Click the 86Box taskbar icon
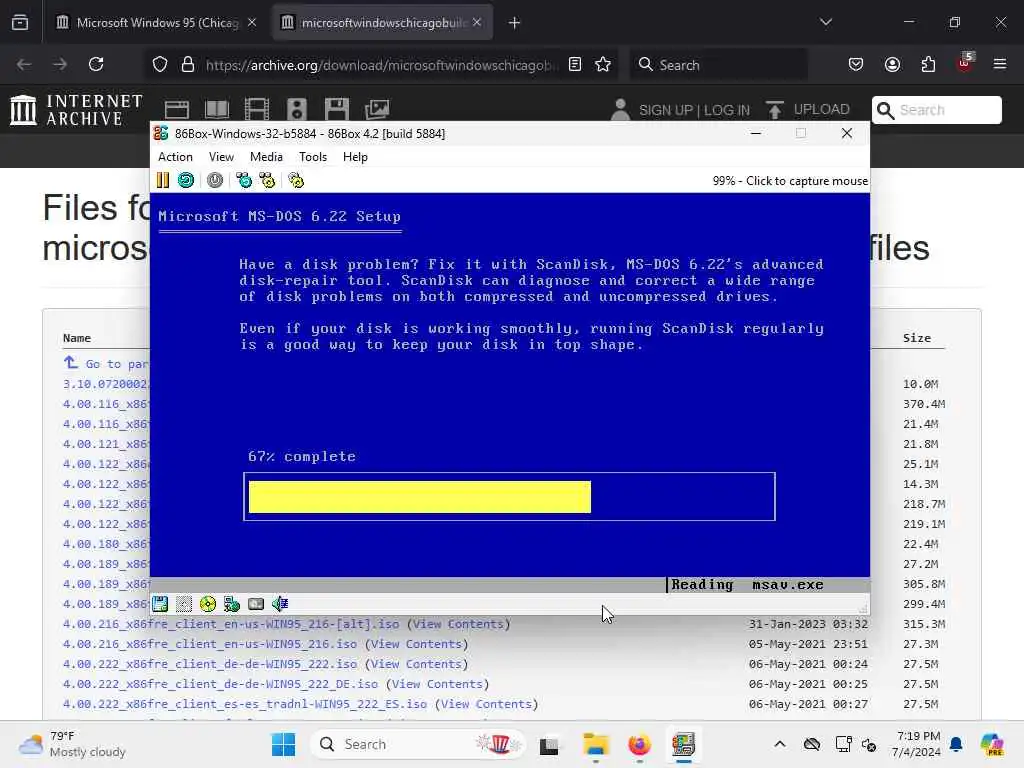The height and width of the screenshot is (768, 1024). click(684, 744)
